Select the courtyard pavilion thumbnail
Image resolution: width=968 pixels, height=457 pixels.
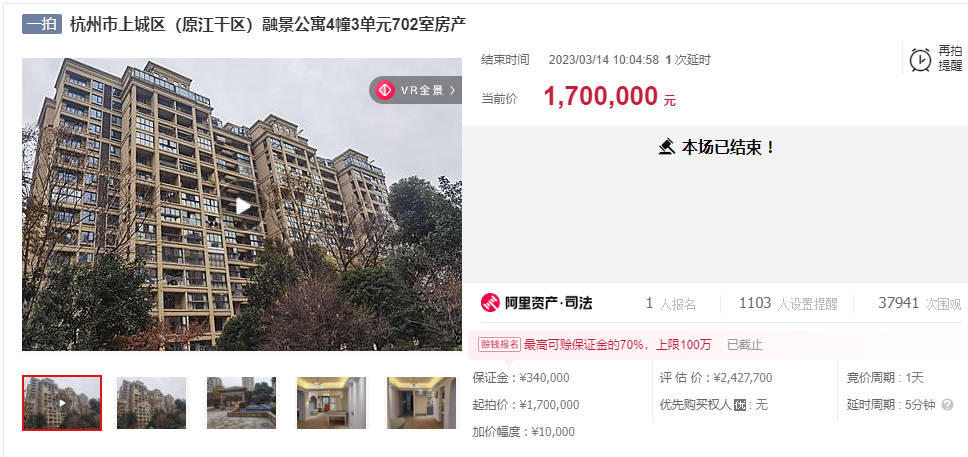pyautogui.click(x=241, y=403)
